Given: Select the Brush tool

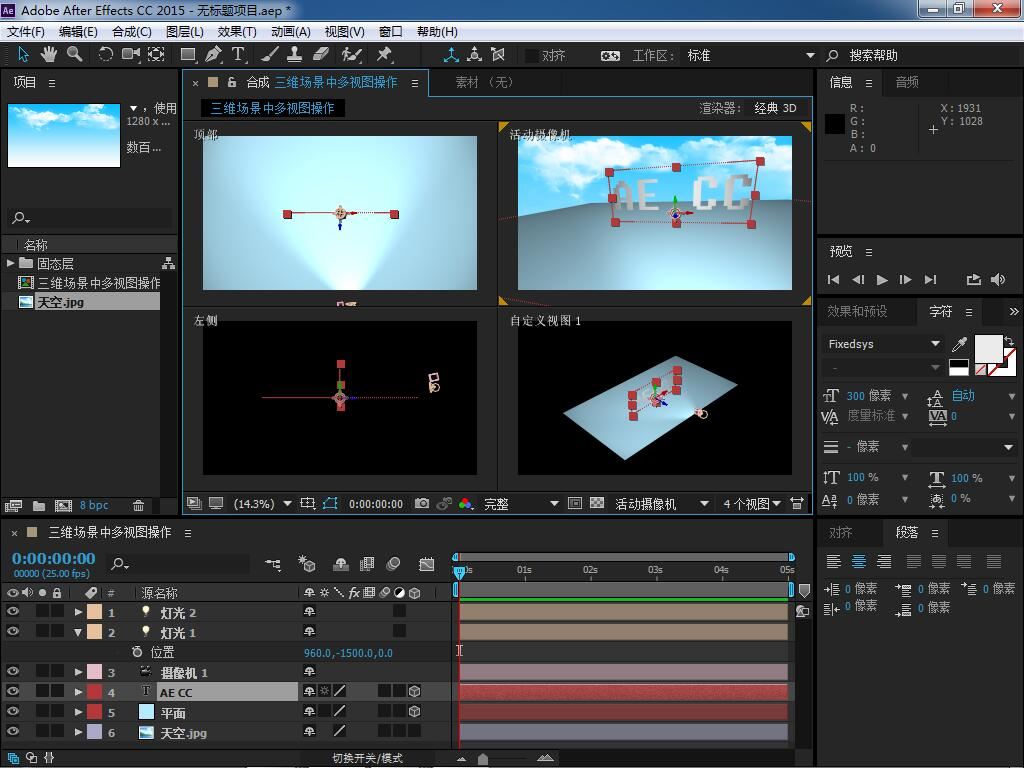Looking at the screenshot, I should coord(270,55).
